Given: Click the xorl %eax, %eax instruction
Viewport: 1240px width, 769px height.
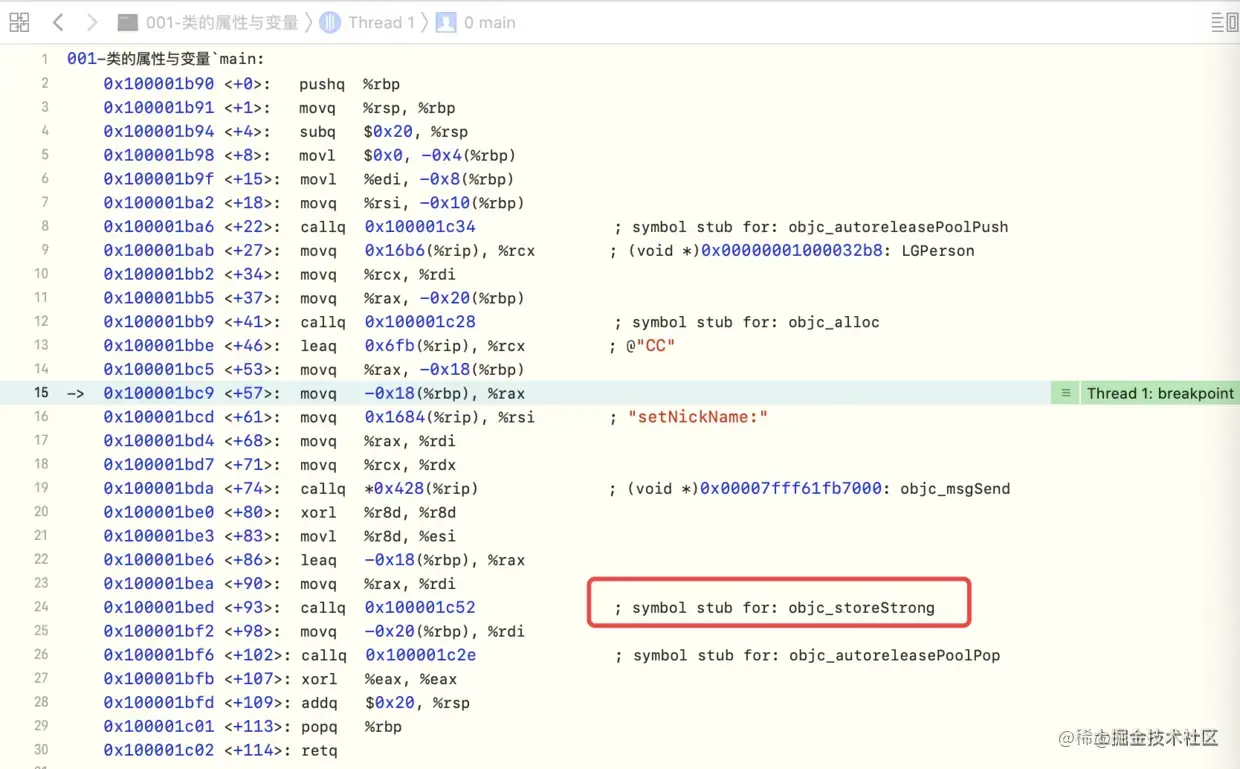Looking at the screenshot, I should pyautogui.click(x=378, y=679).
